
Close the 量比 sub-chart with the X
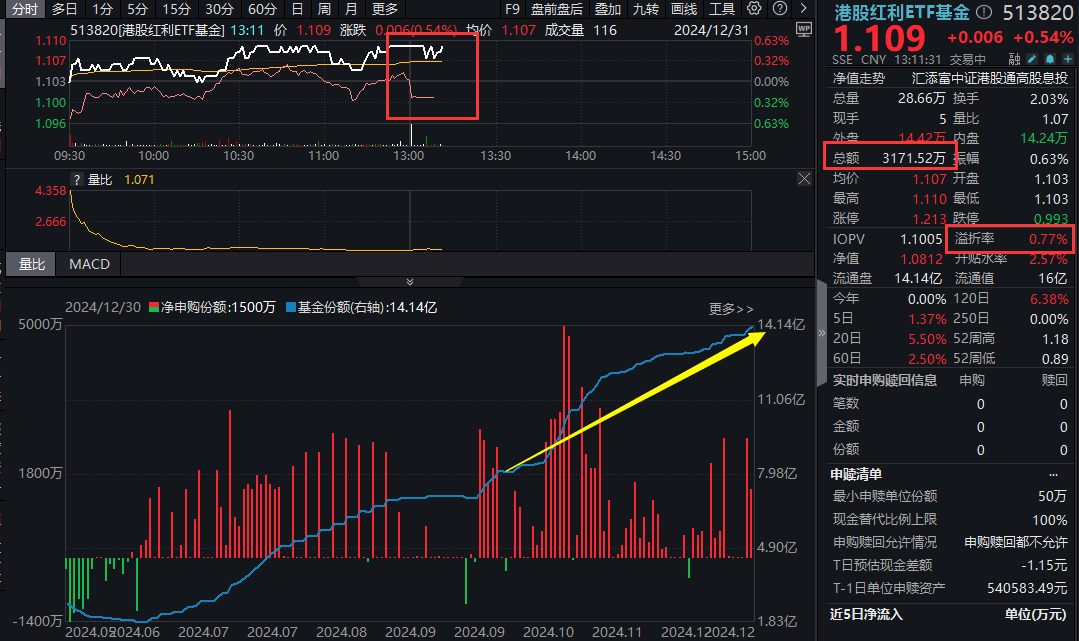804,179
